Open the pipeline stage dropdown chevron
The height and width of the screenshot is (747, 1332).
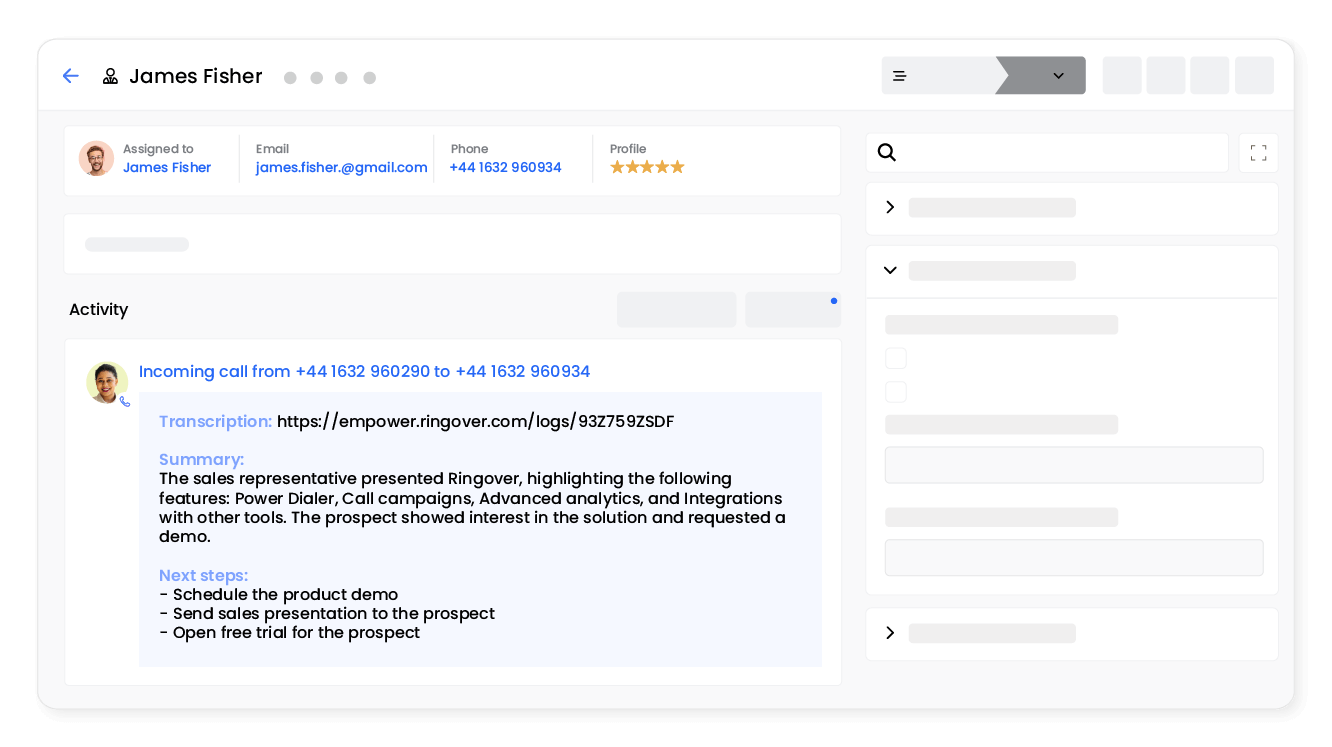[x=1059, y=75]
